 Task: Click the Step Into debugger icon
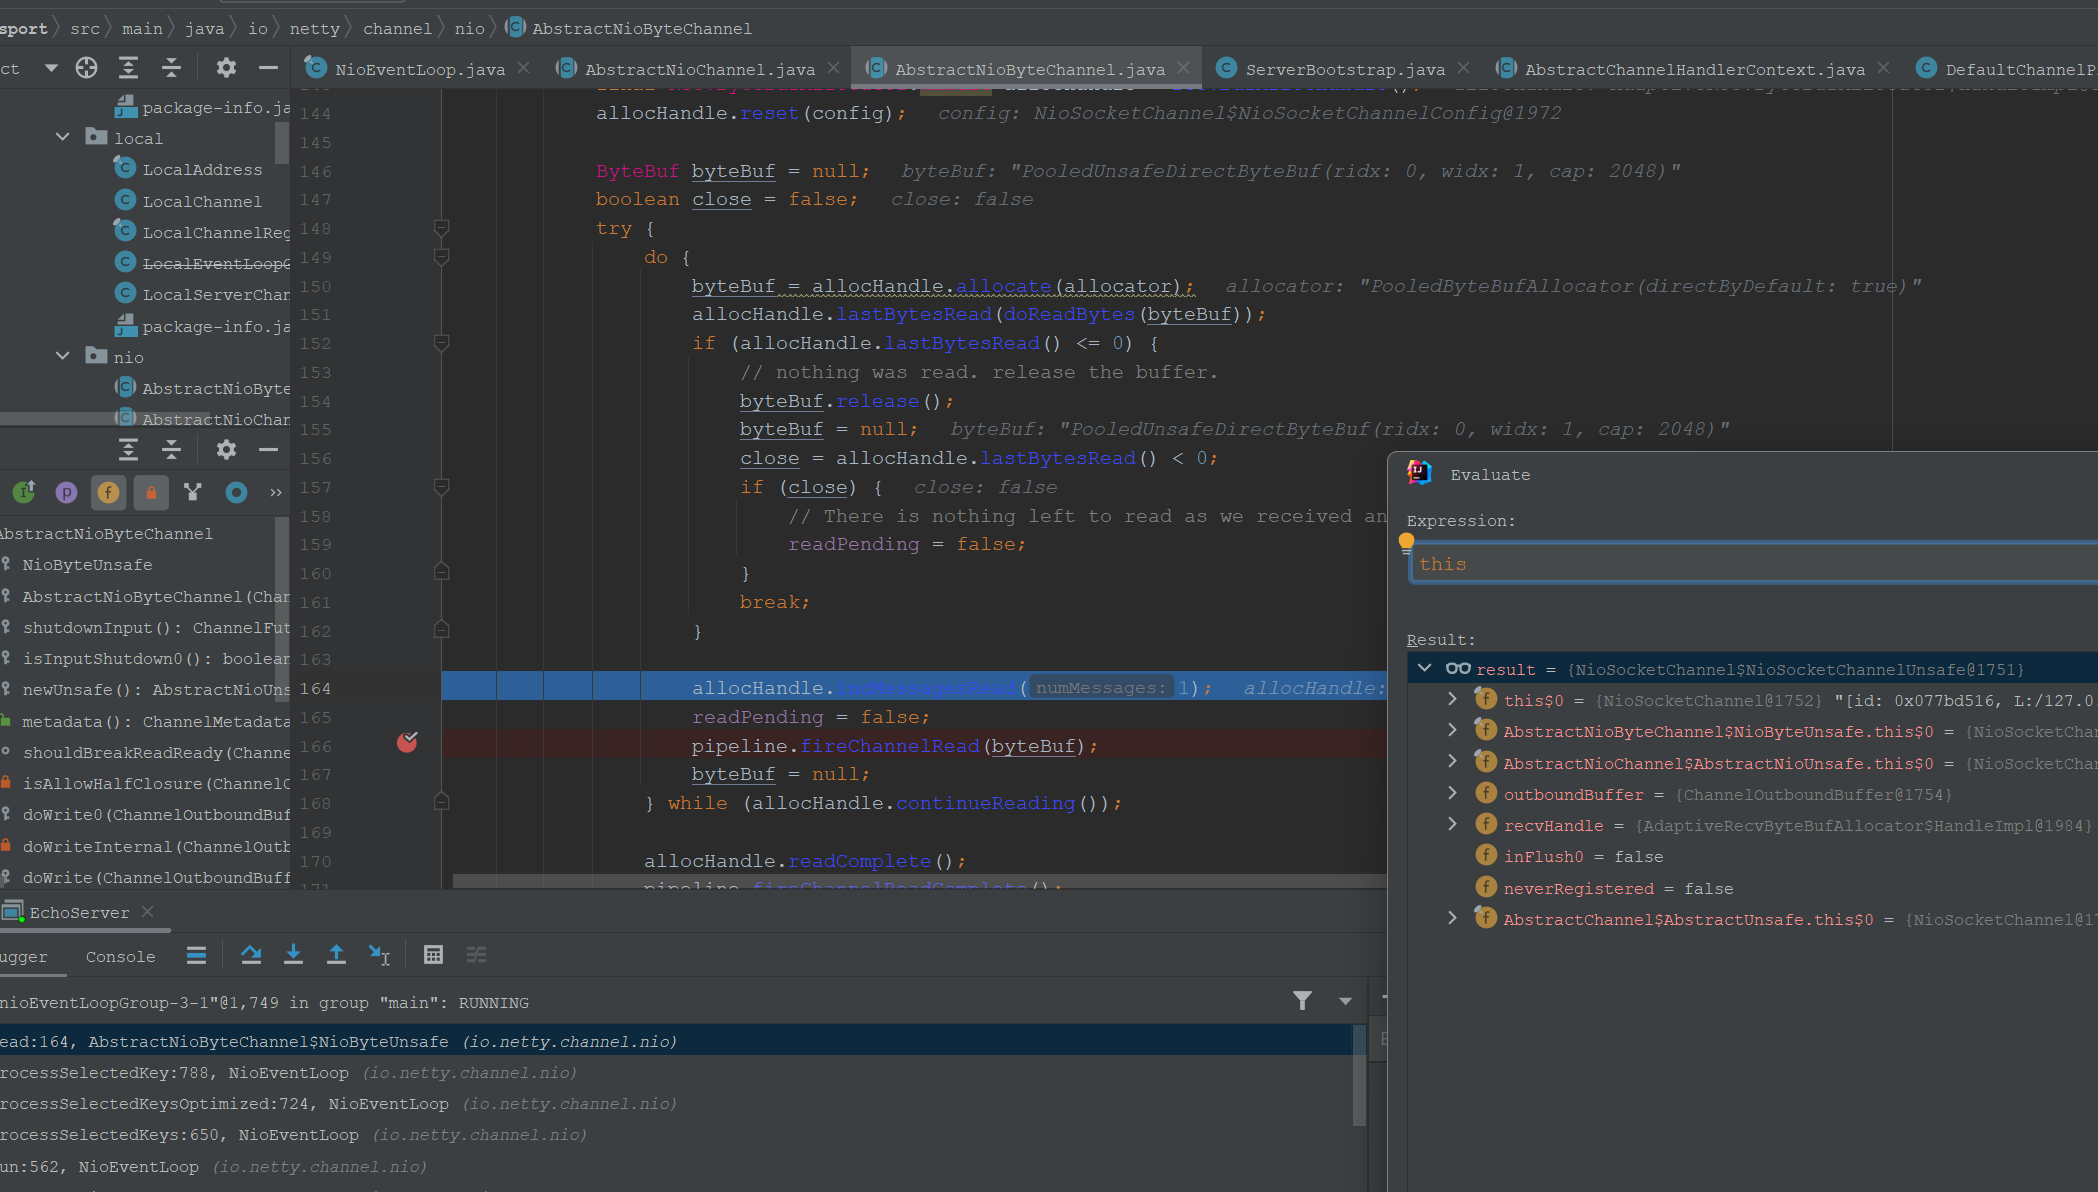(x=293, y=955)
